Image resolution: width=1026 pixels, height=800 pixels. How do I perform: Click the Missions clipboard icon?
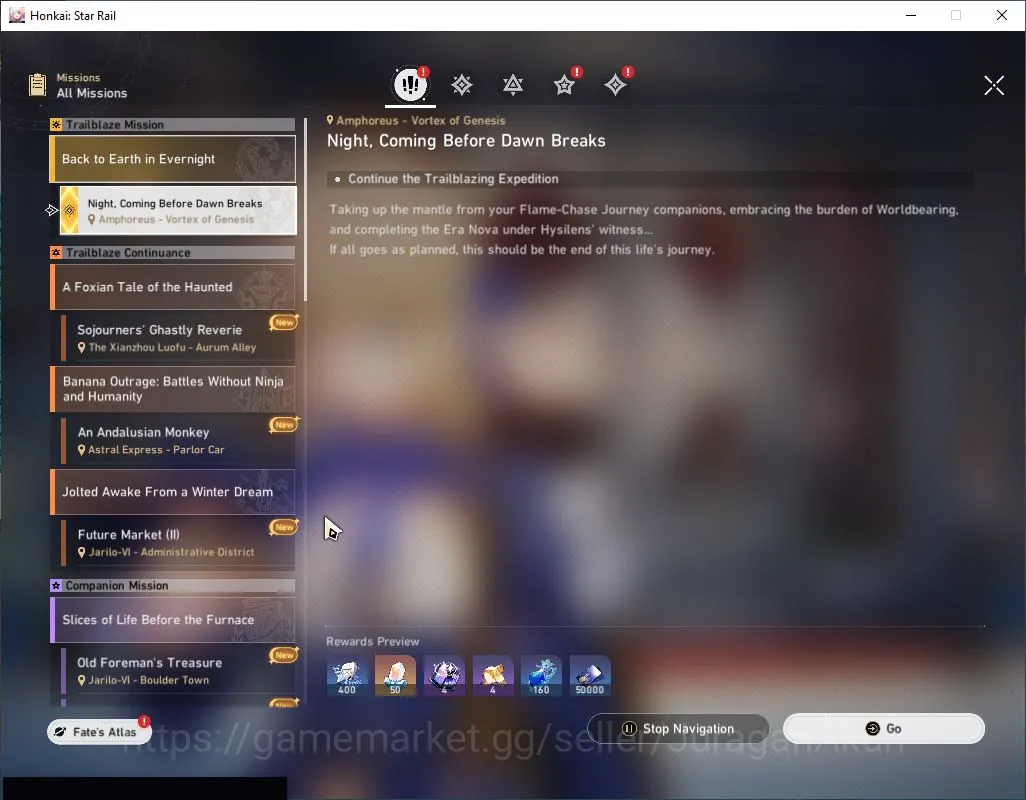point(38,85)
